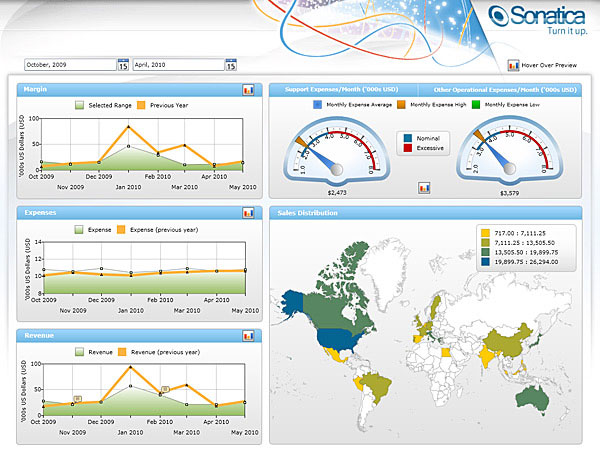This screenshot has width=600, height=452.
Task: Click the Hover Over Preview label
Action: 549,66
